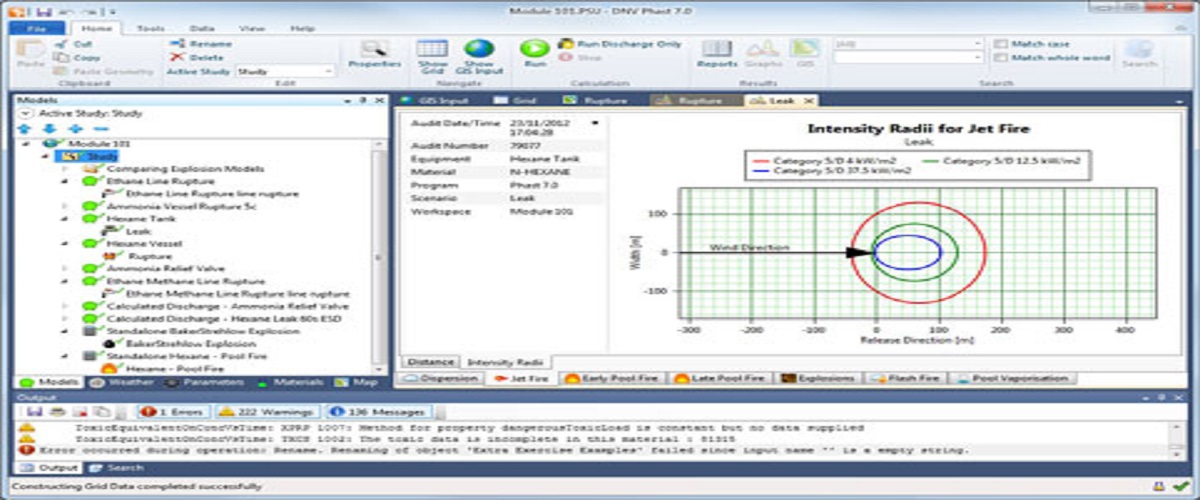Show the 222 Warnings filter
Screen dimensions: 1200x500
point(268,411)
